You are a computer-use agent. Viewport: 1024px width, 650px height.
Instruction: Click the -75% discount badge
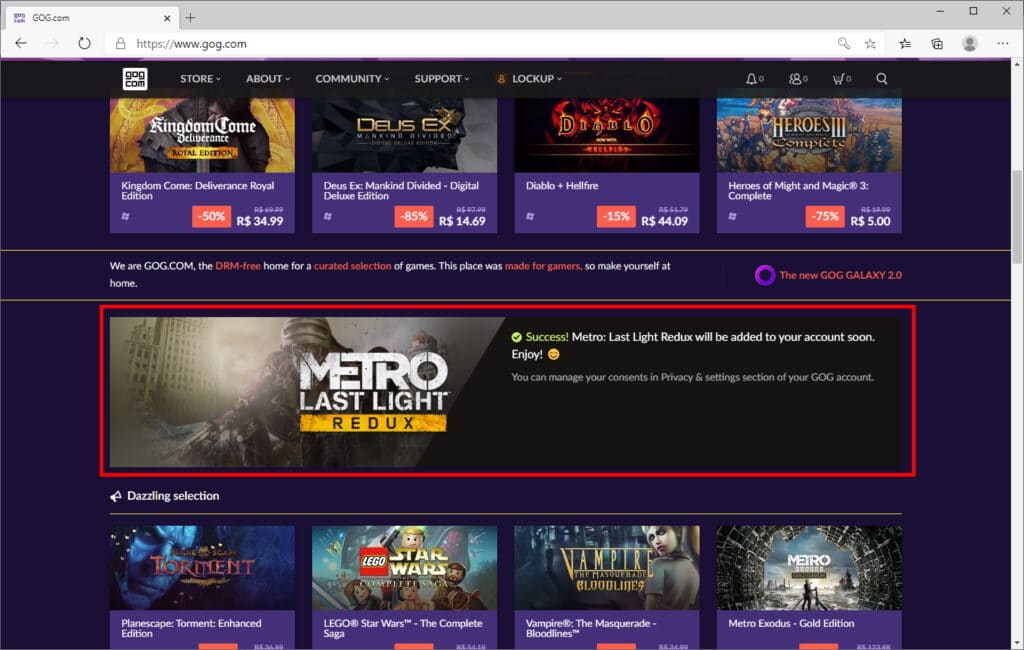825,216
